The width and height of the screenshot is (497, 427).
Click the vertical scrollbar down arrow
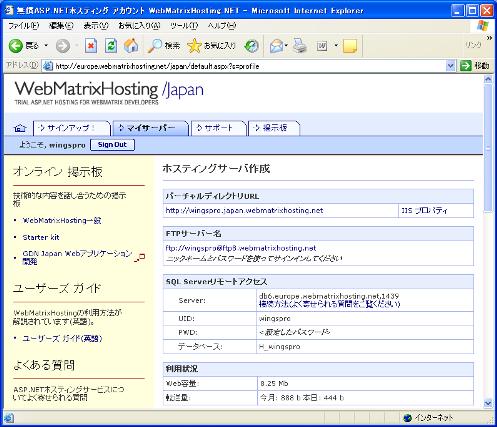pos(488,403)
